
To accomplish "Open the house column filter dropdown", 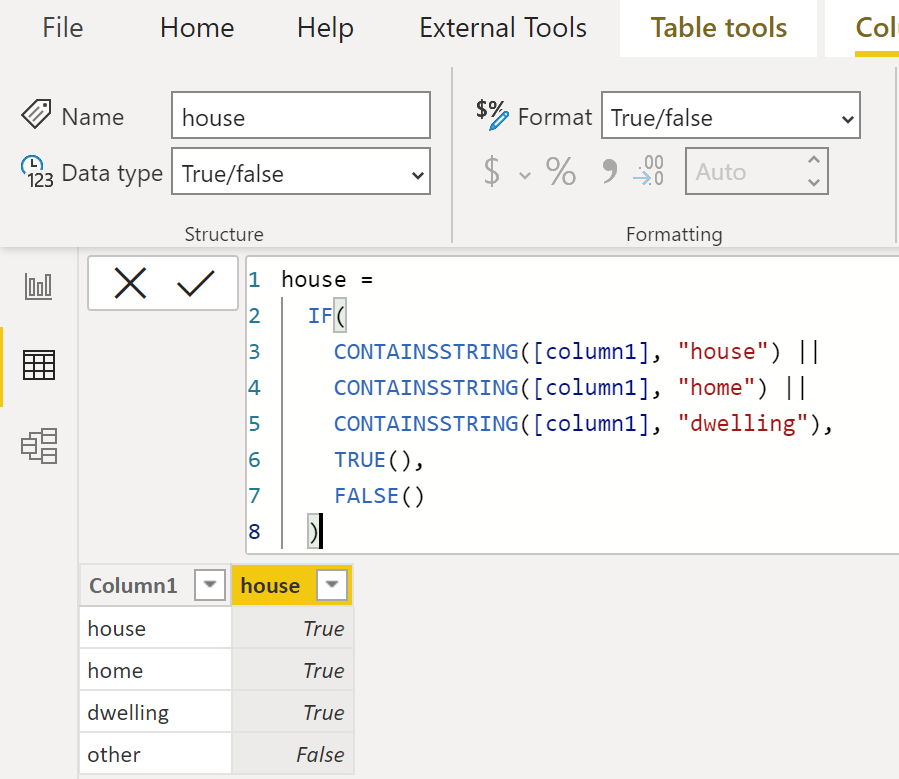I will (331, 585).
